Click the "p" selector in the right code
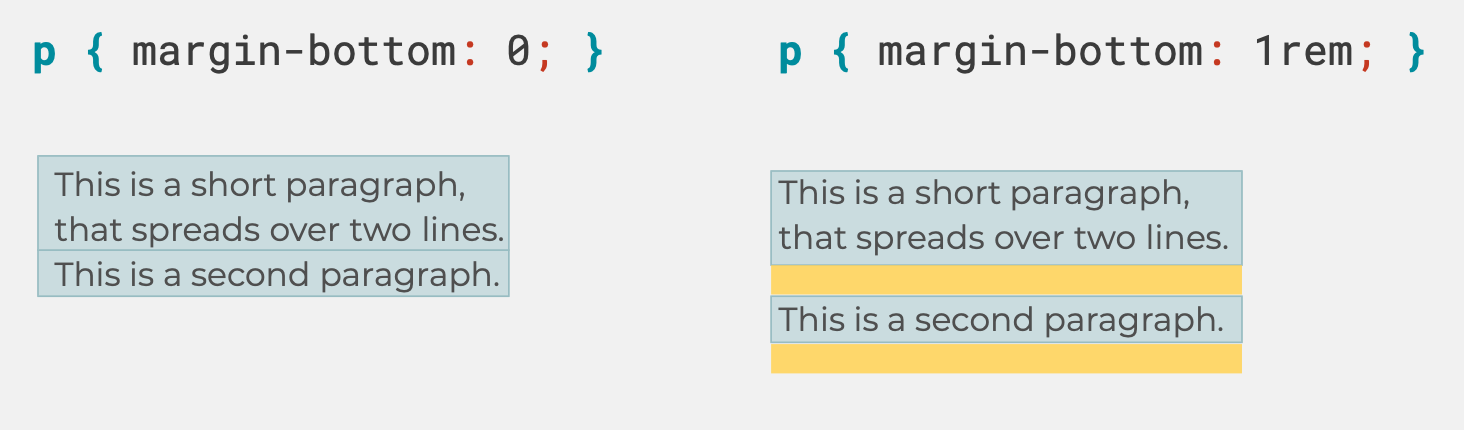 click(790, 54)
